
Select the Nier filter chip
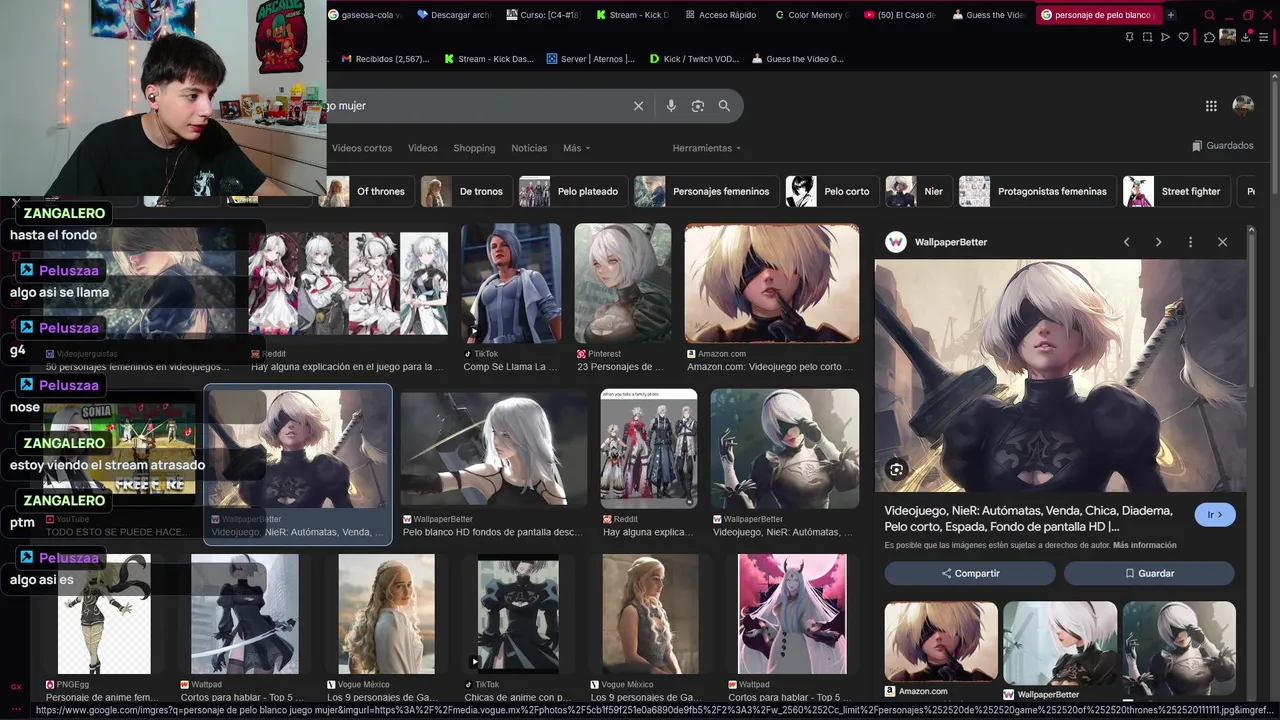click(919, 191)
